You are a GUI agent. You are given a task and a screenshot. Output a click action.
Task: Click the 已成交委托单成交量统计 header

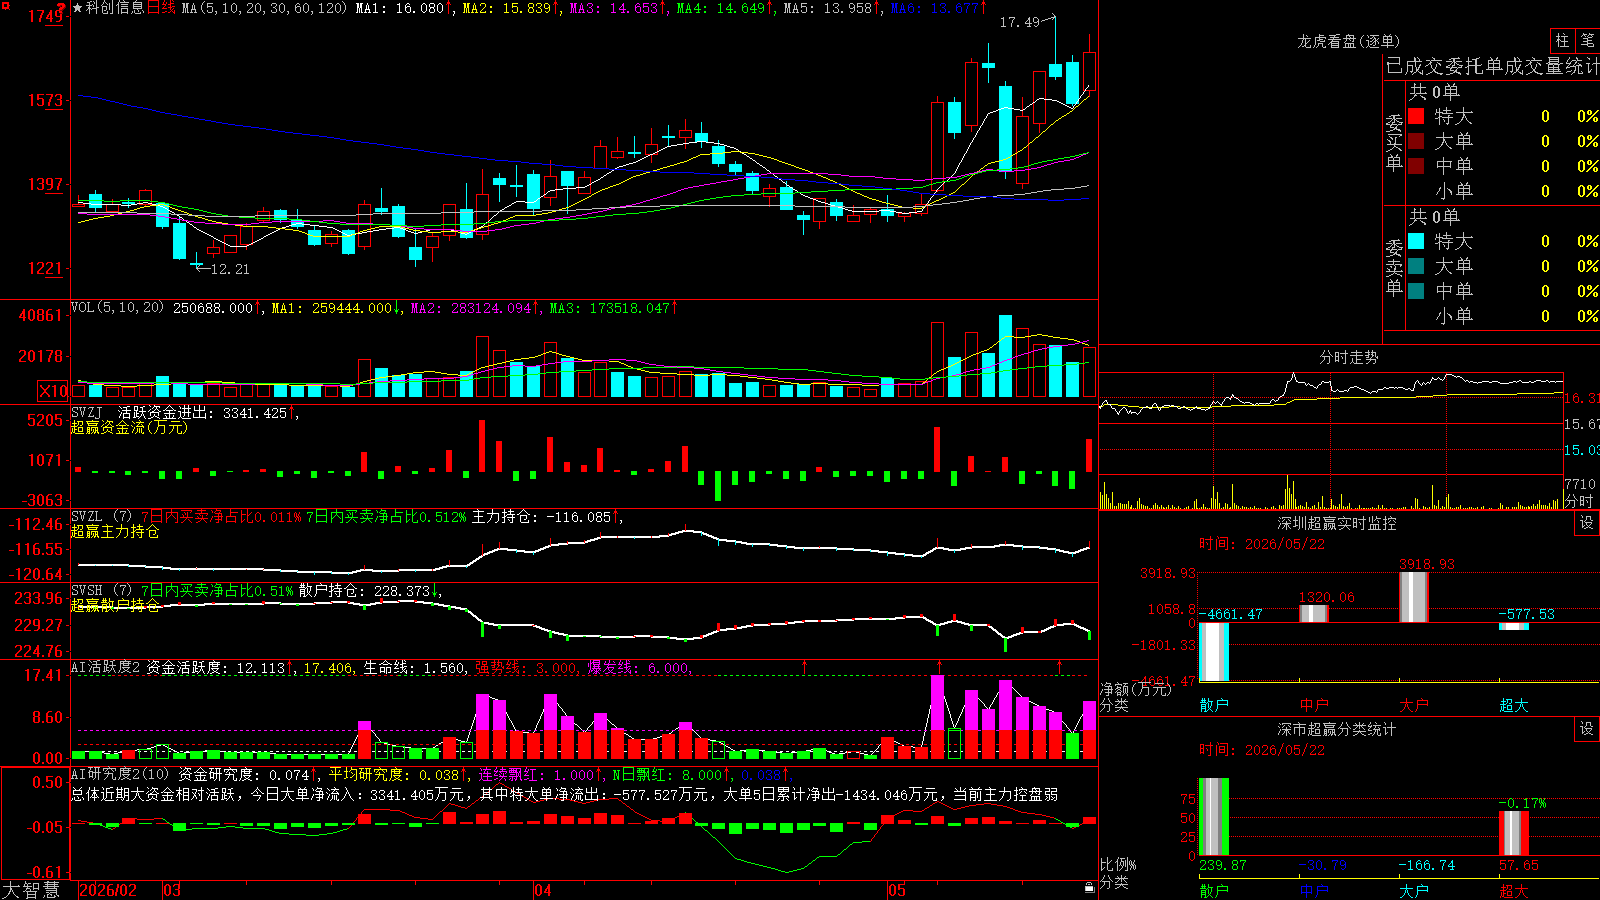pos(1492,66)
